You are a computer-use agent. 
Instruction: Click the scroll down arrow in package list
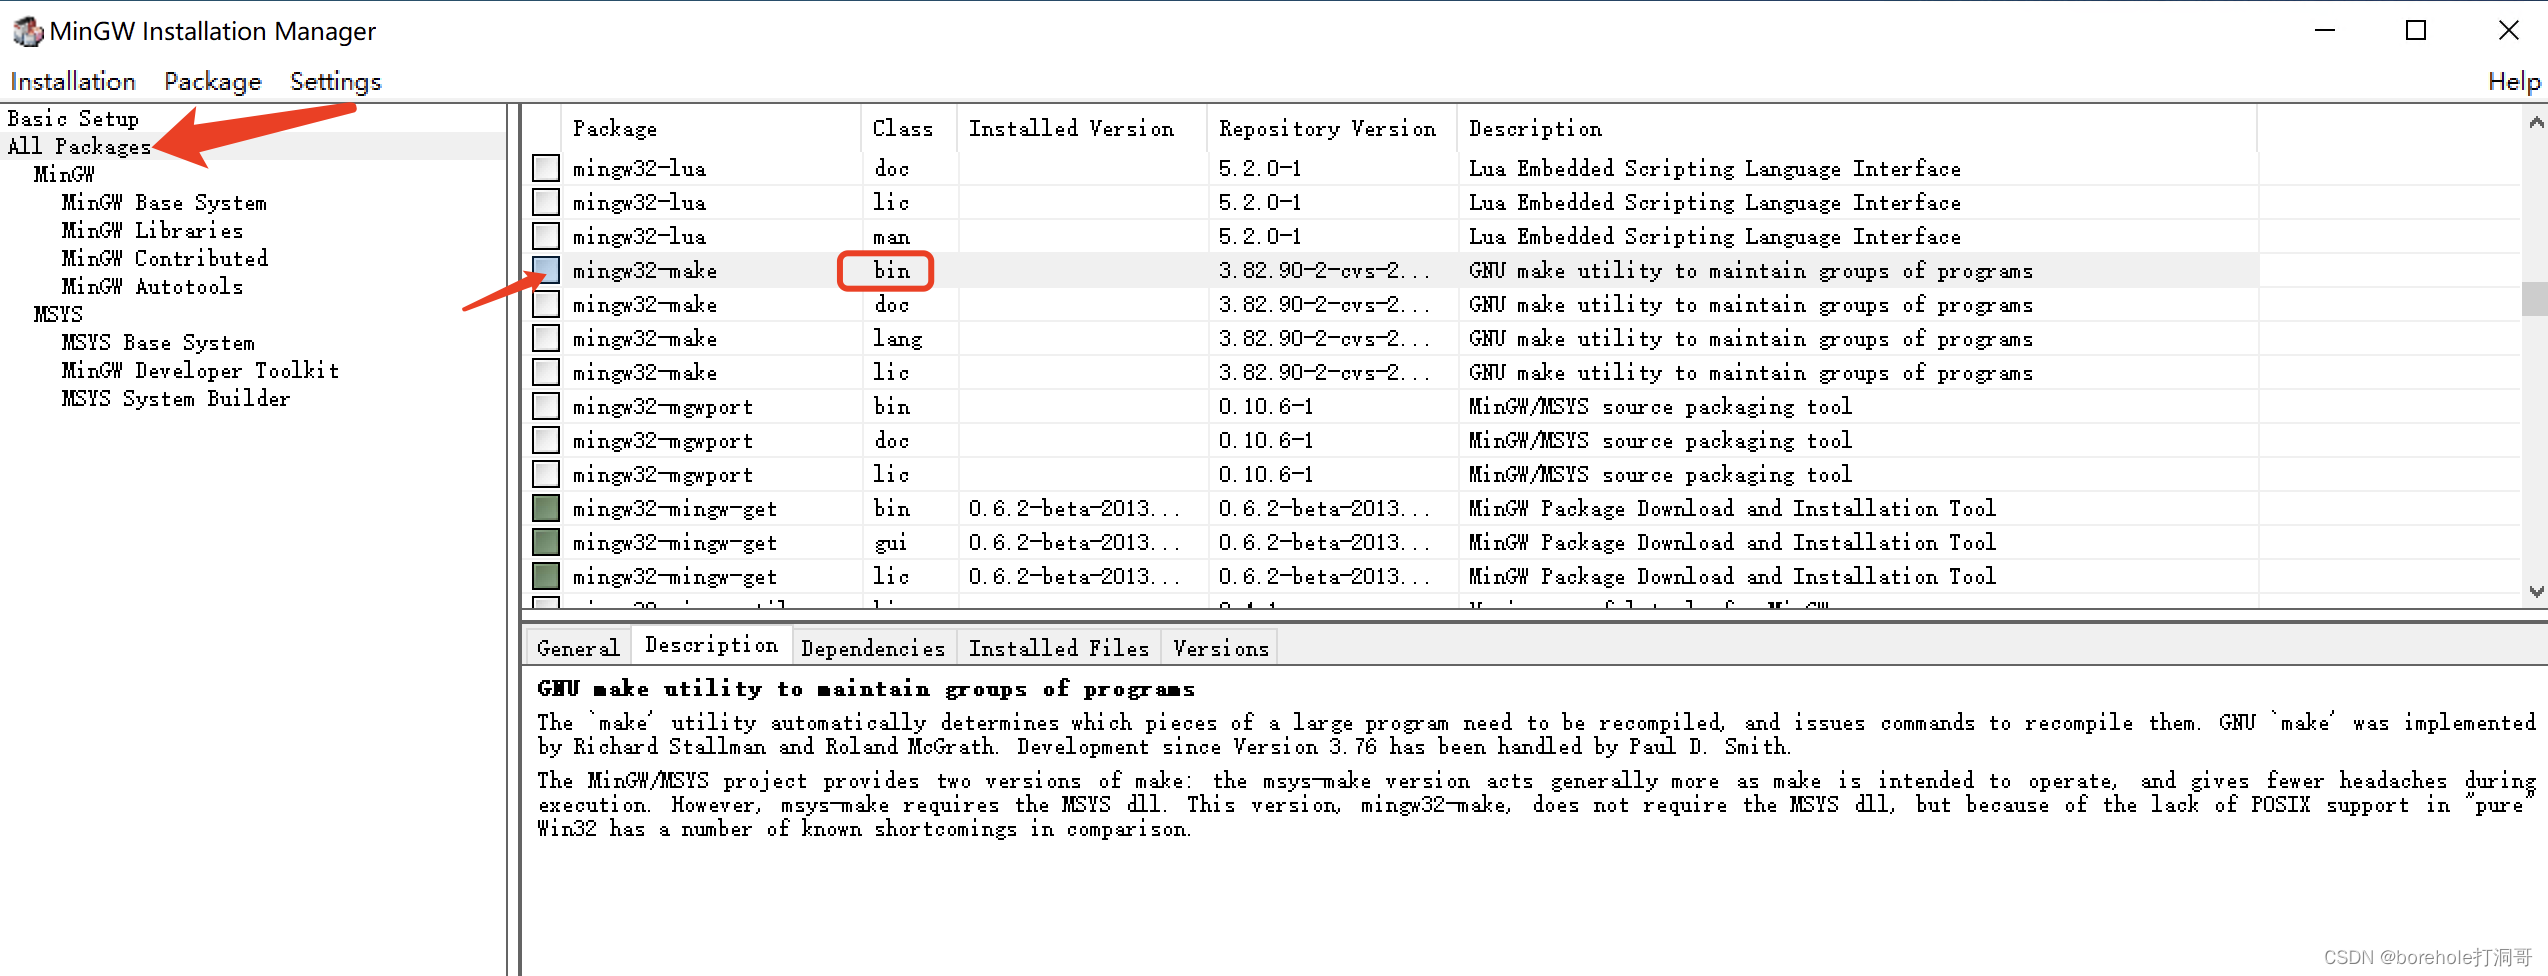coord(2536,591)
